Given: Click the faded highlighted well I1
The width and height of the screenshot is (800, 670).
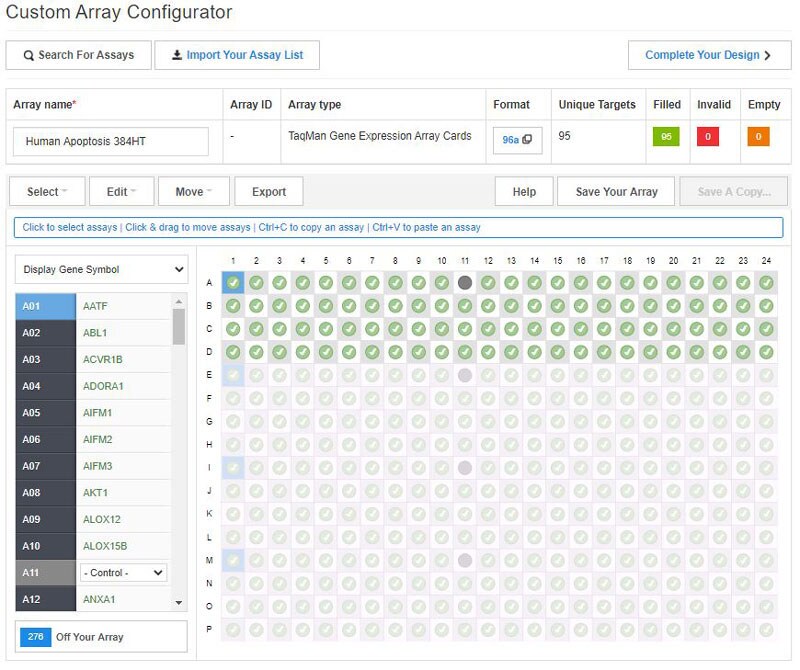Looking at the screenshot, I should coord(233,468).
